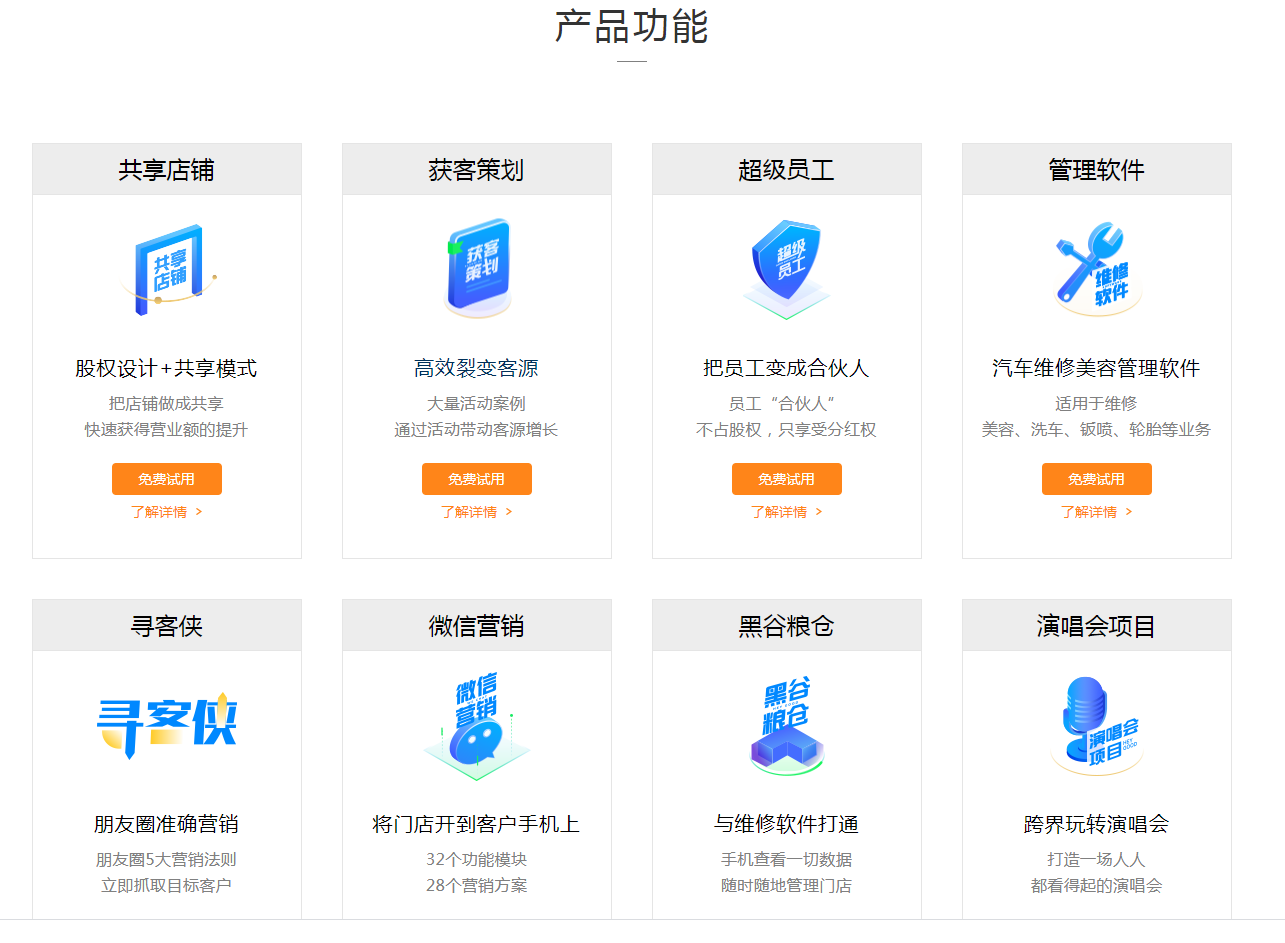
Task: Click the text 随时随地管理门店
Action: [787, 886]
